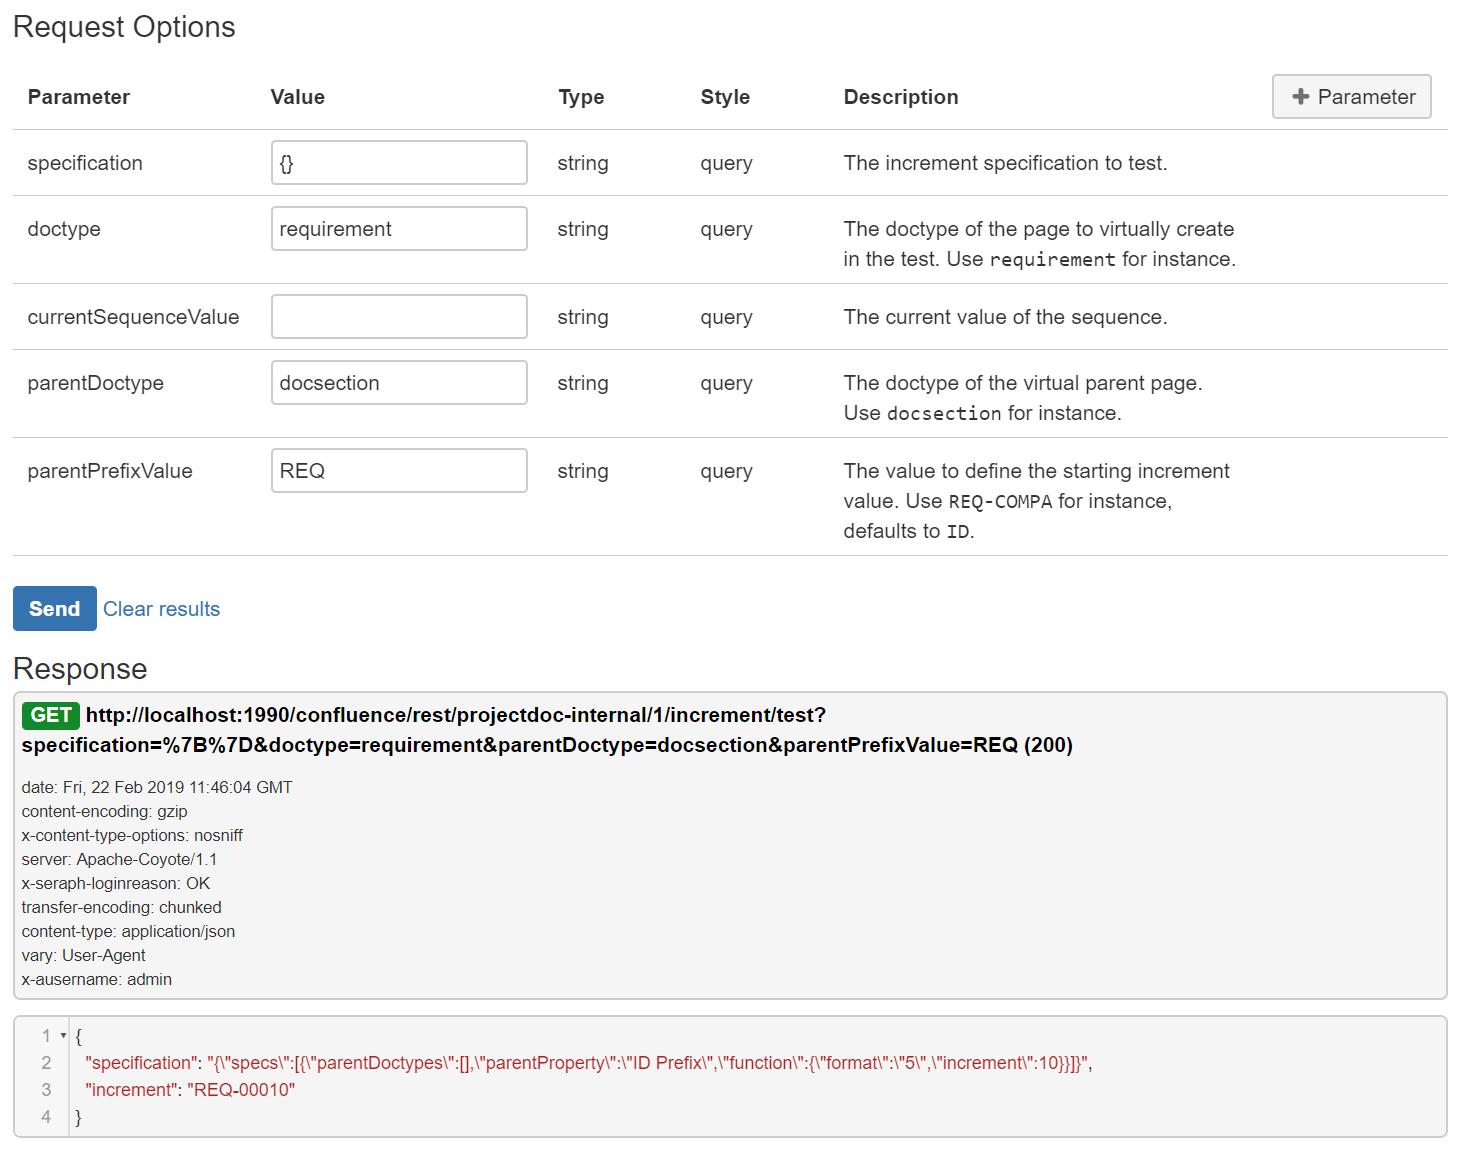Click the Description column header

[x=900, y=97]
